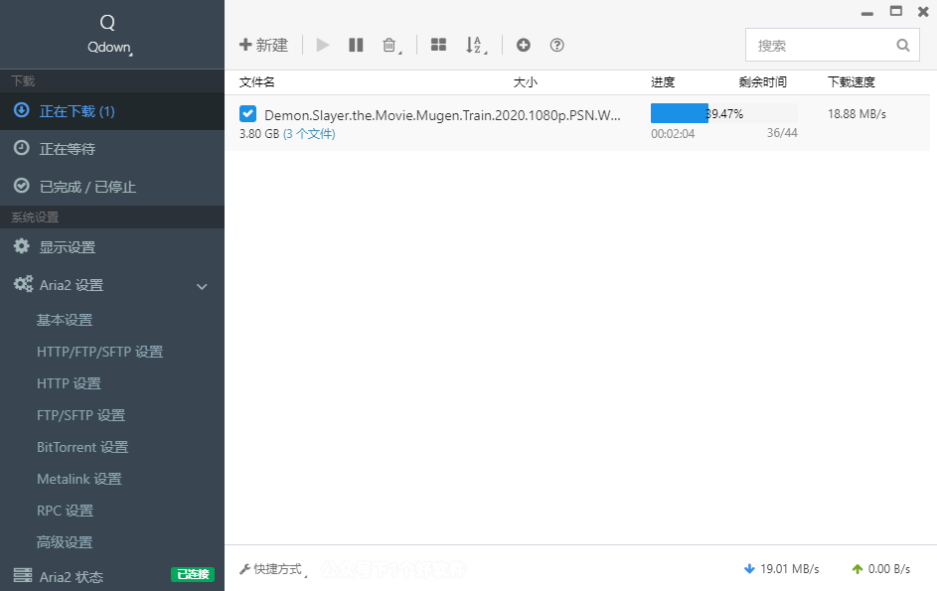Open FTP/SFTP 设置 page
The height and width of the screenshot is (591, 937).
81,415
